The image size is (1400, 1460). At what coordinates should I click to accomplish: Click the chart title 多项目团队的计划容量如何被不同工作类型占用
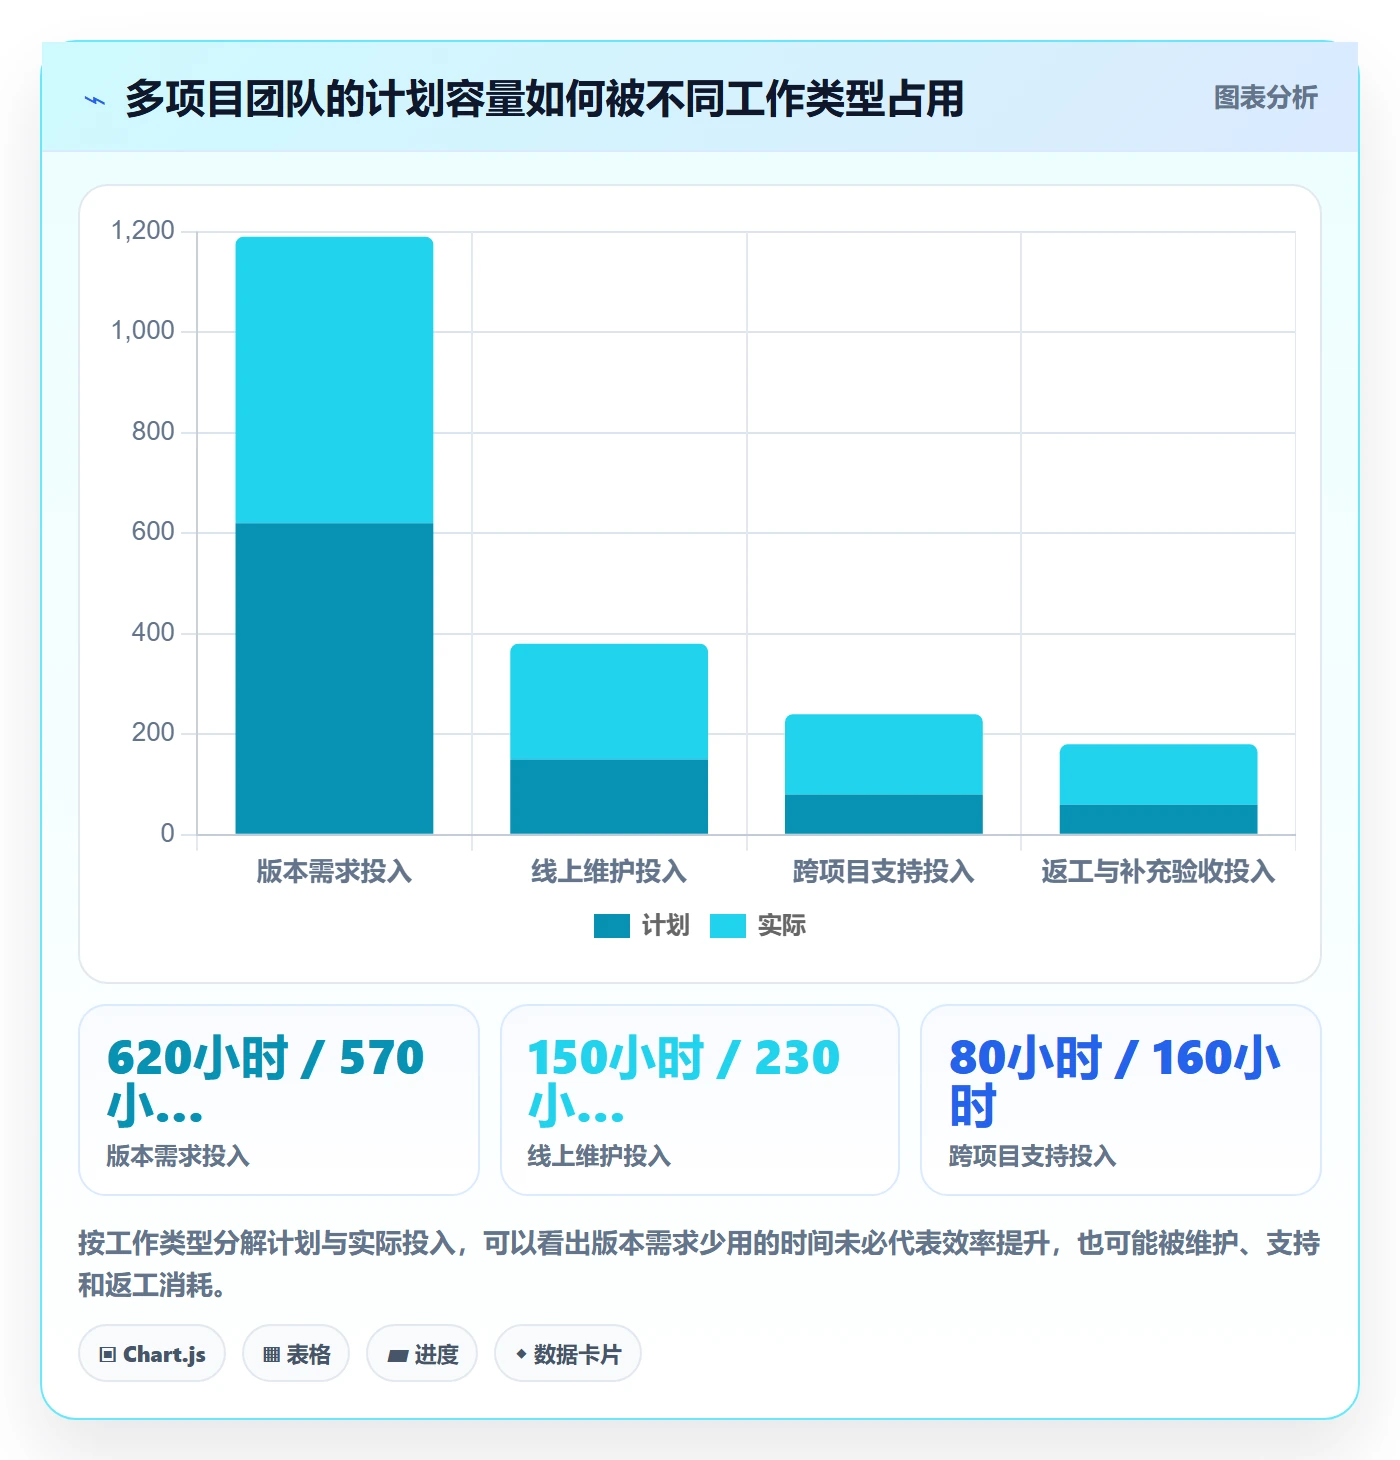click(544, 99)
